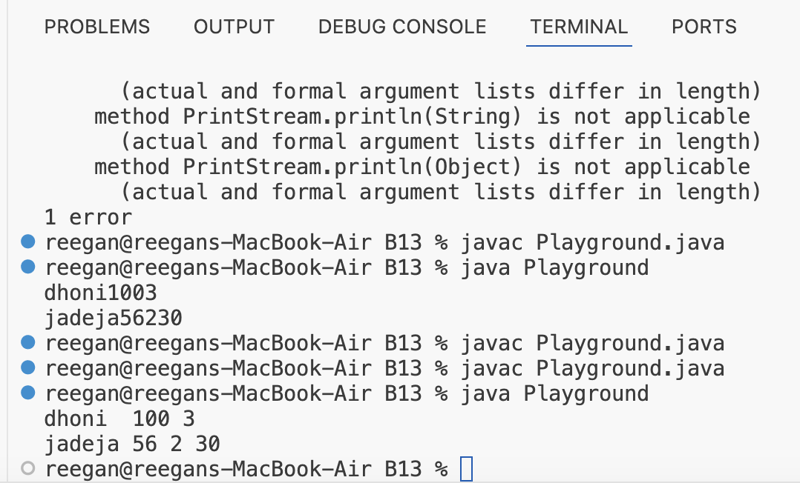Image resolution: width=800 pixels, height=483 pixels.
Task: Click the println(Object) not applicable message
Action: pyautogui.click(x=422, y=166)
